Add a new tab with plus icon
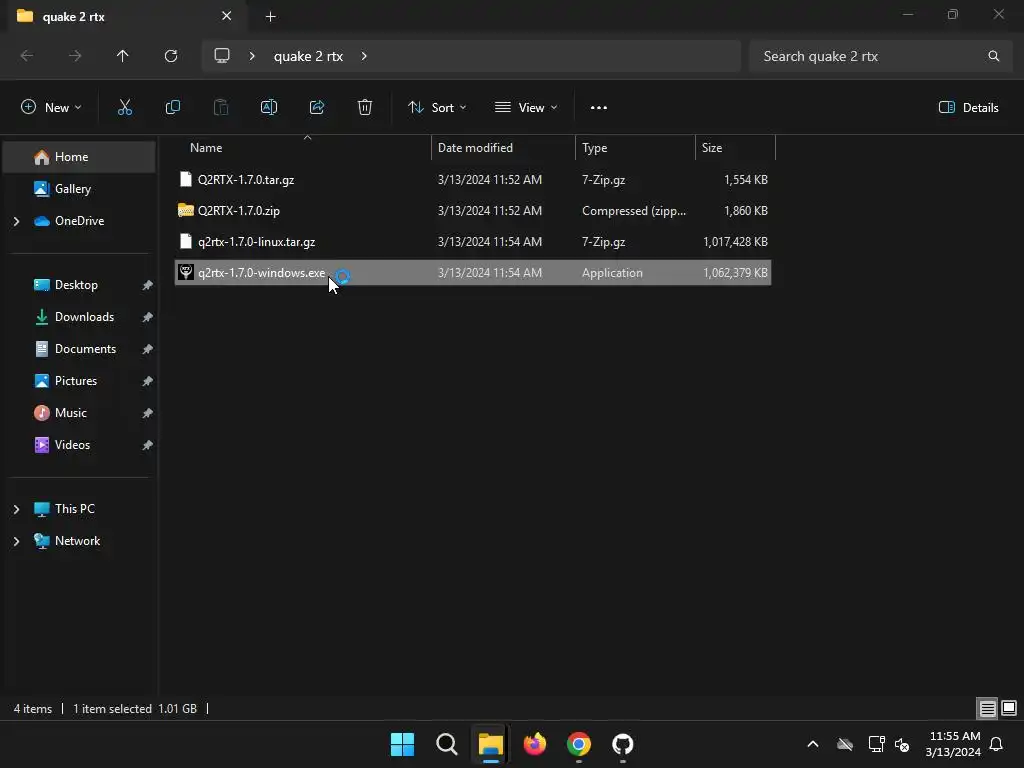The width and height of the screenshot is (1024, 768). click(x=270, y=17)
